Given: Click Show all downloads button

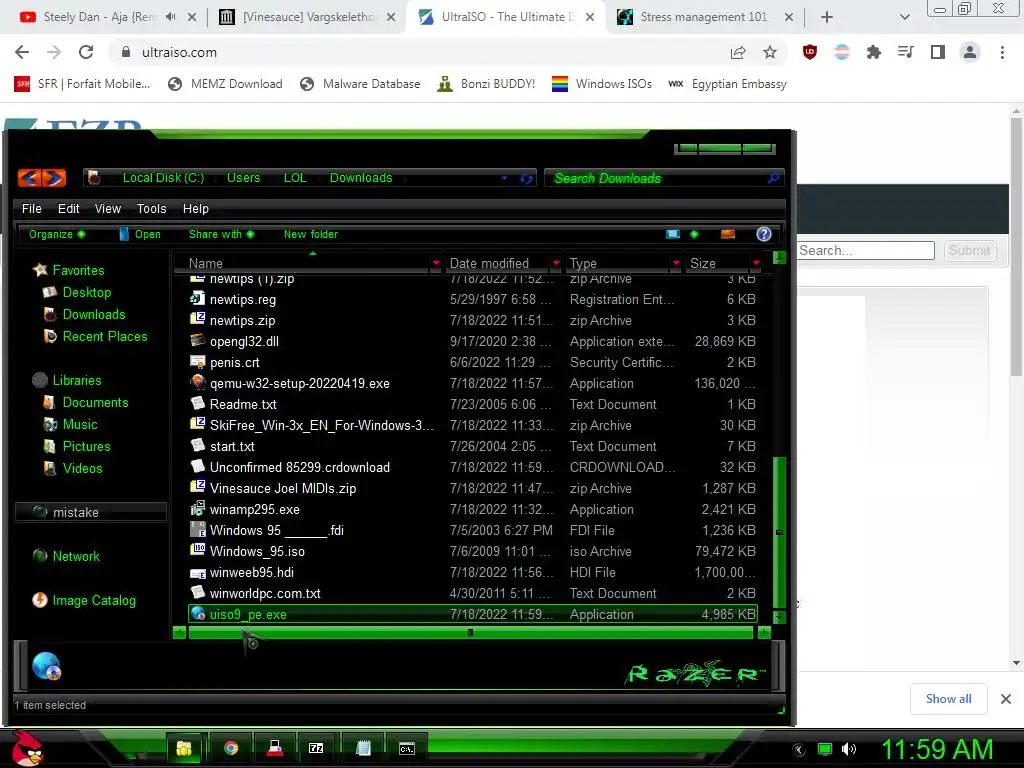Looking at the screenshot, I should pyautogui.click(x=948, y=699).
